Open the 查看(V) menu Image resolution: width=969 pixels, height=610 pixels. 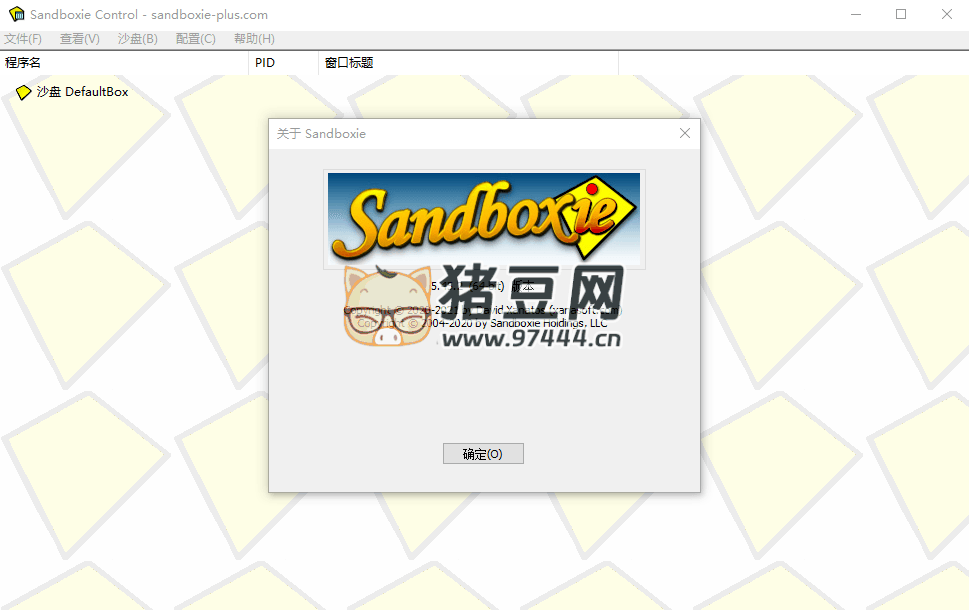click(x=80, y=39)
